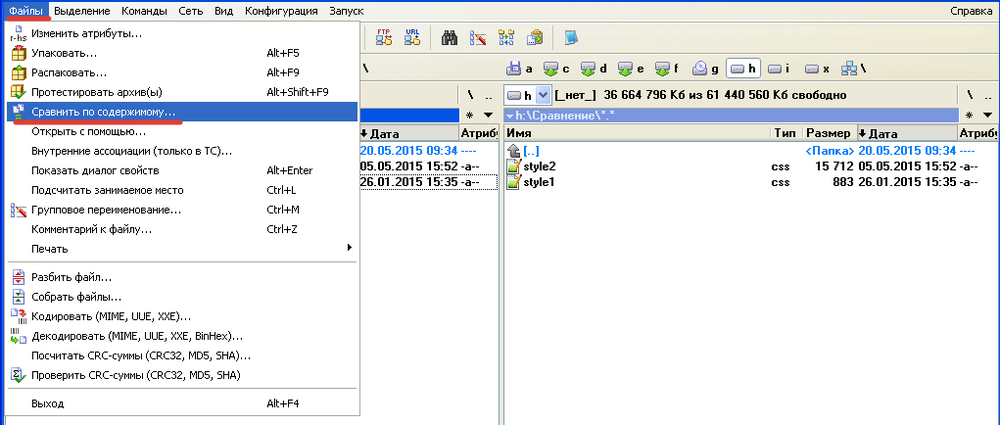Click the blue notepad toolbar icon
This screenshot has height=425, width=1000.
[571, 38]
